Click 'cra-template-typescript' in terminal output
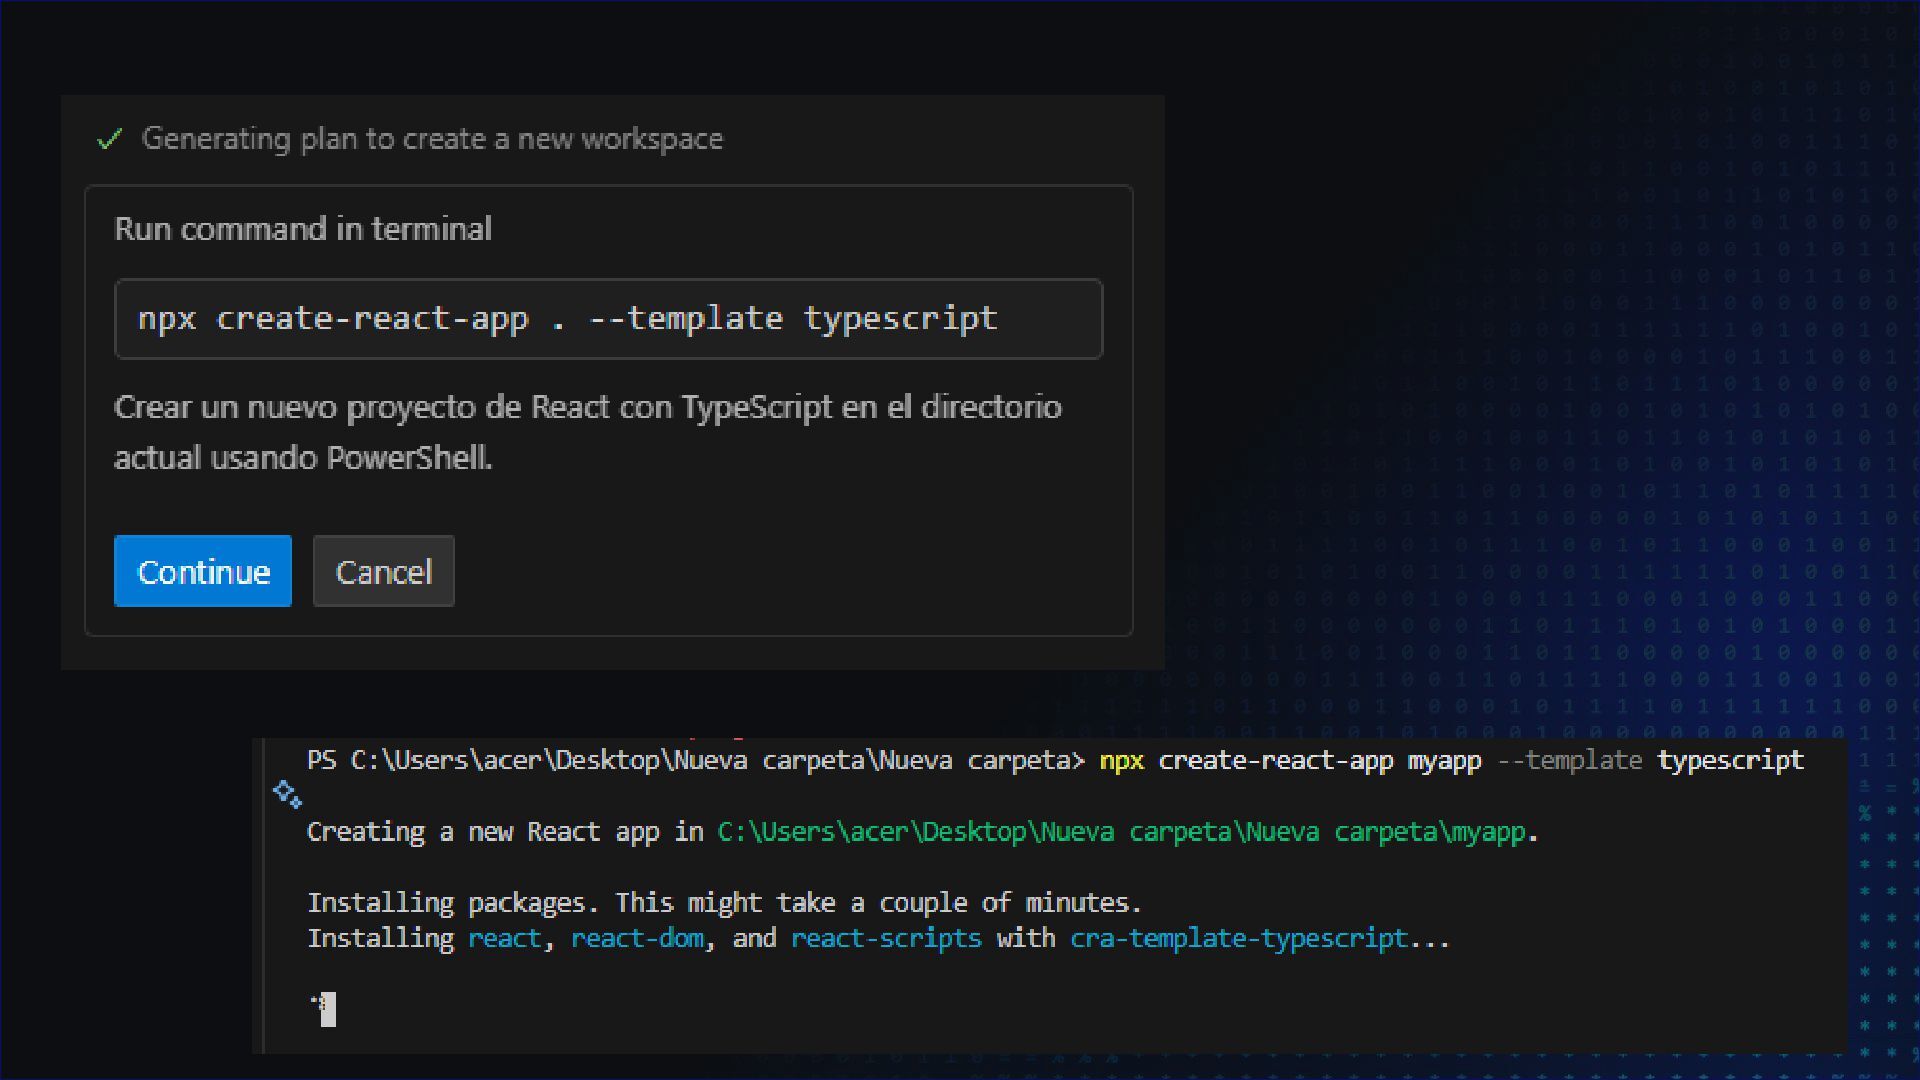The image size is (1920, 1080). (x=1239, y=939)
